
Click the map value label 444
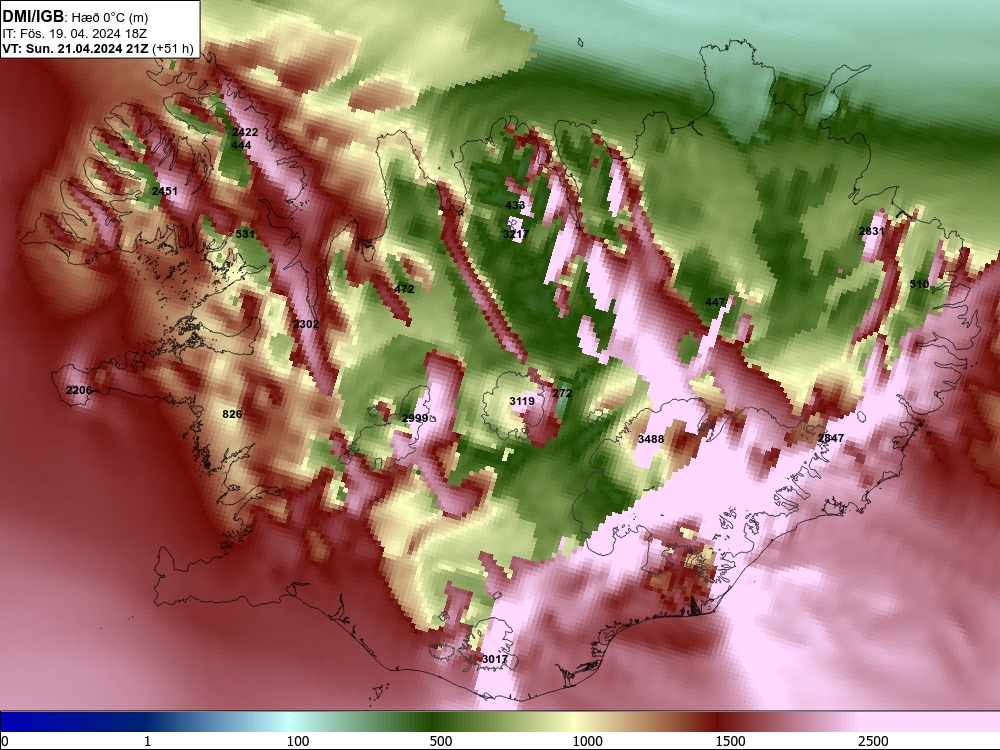[x=241, y=145]
